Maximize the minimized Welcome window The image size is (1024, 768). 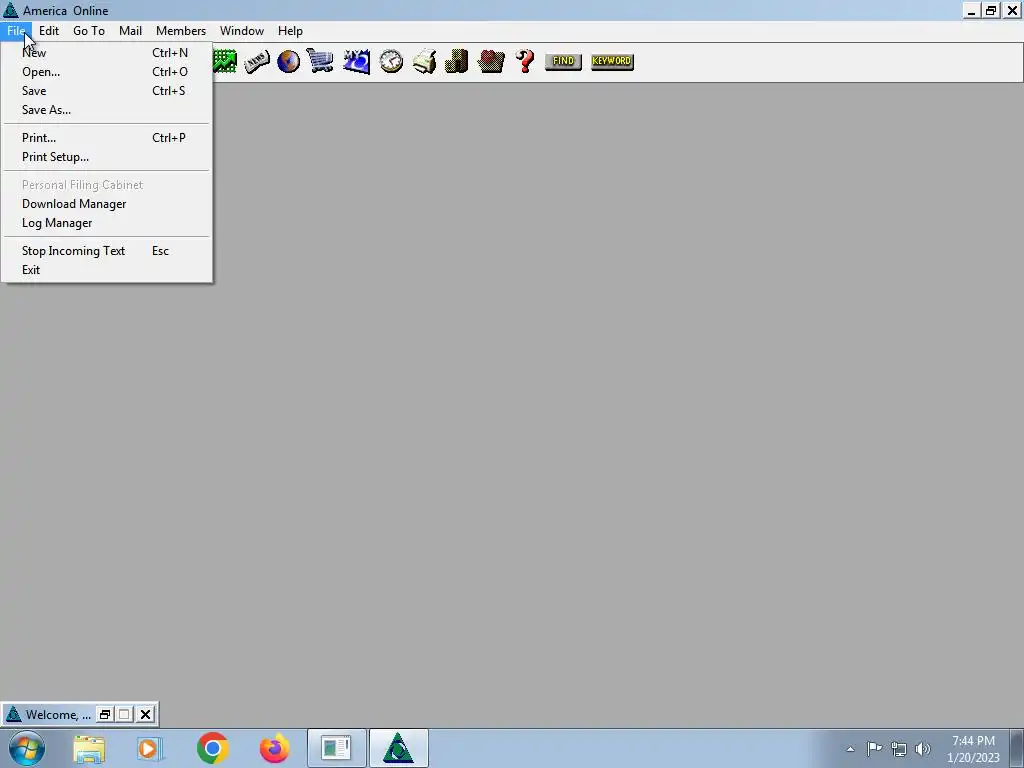click(x=124, y=714)
